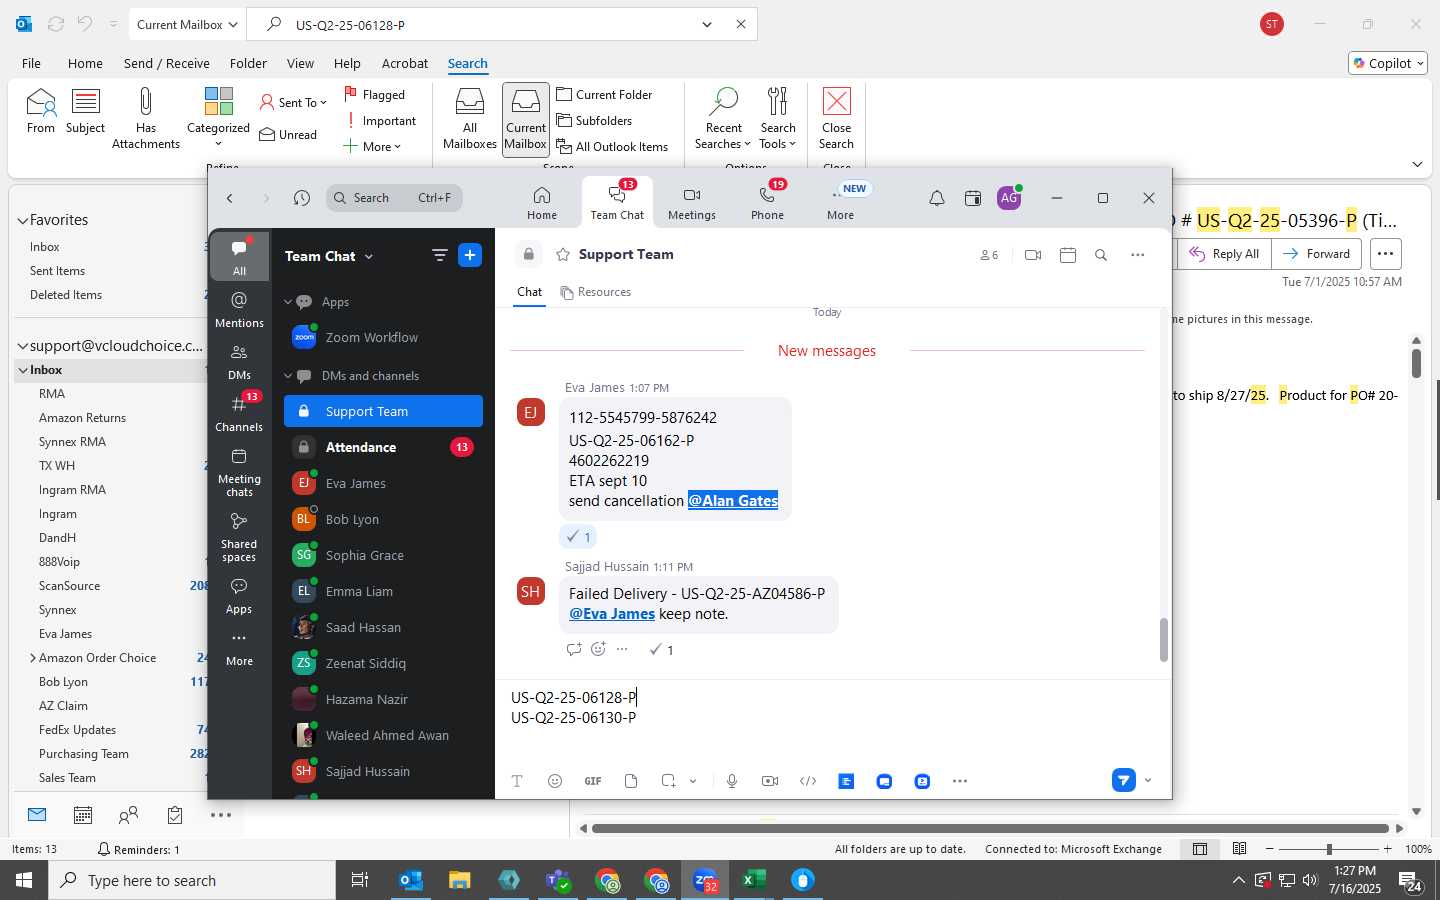
Task: Select All Outlook Items scope
Action: [x=612, y=146]
